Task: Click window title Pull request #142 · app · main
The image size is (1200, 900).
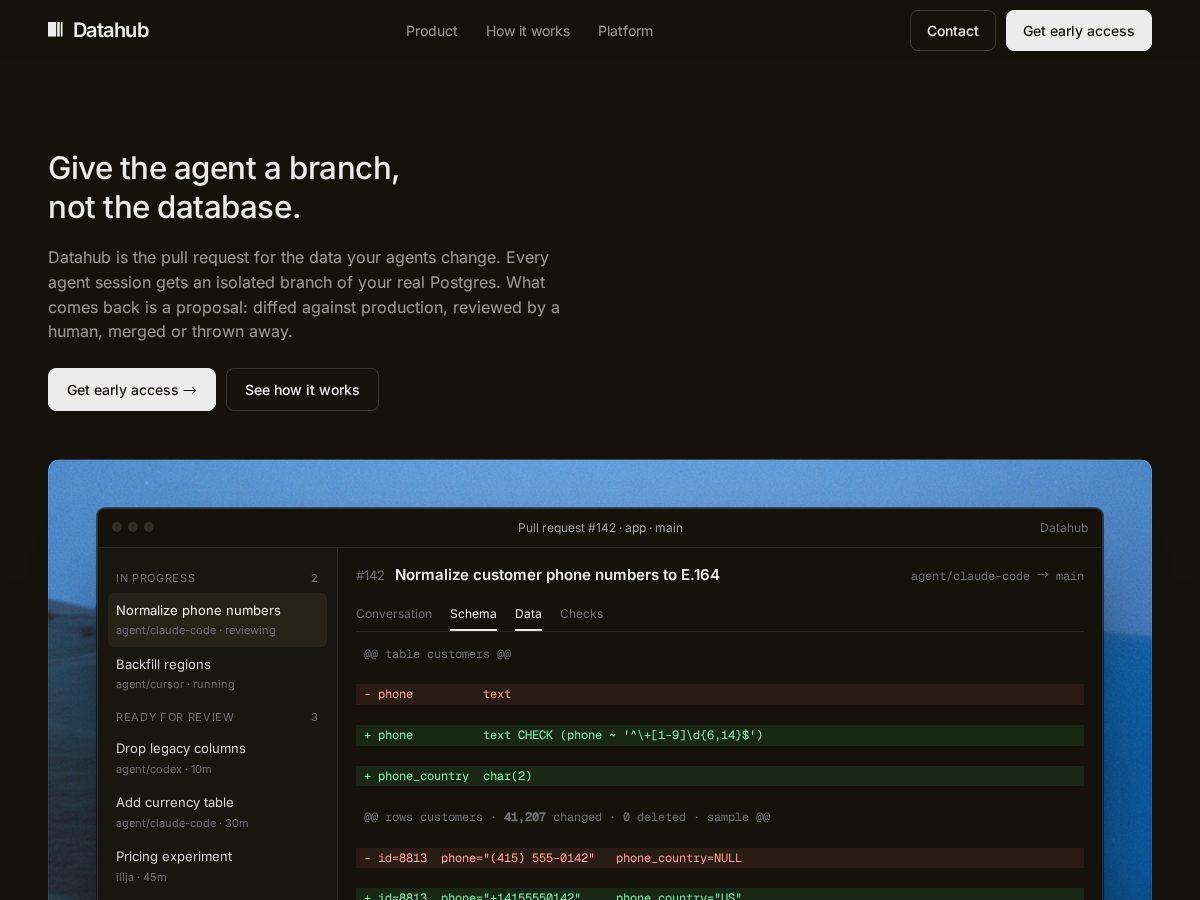Action: 600,528
